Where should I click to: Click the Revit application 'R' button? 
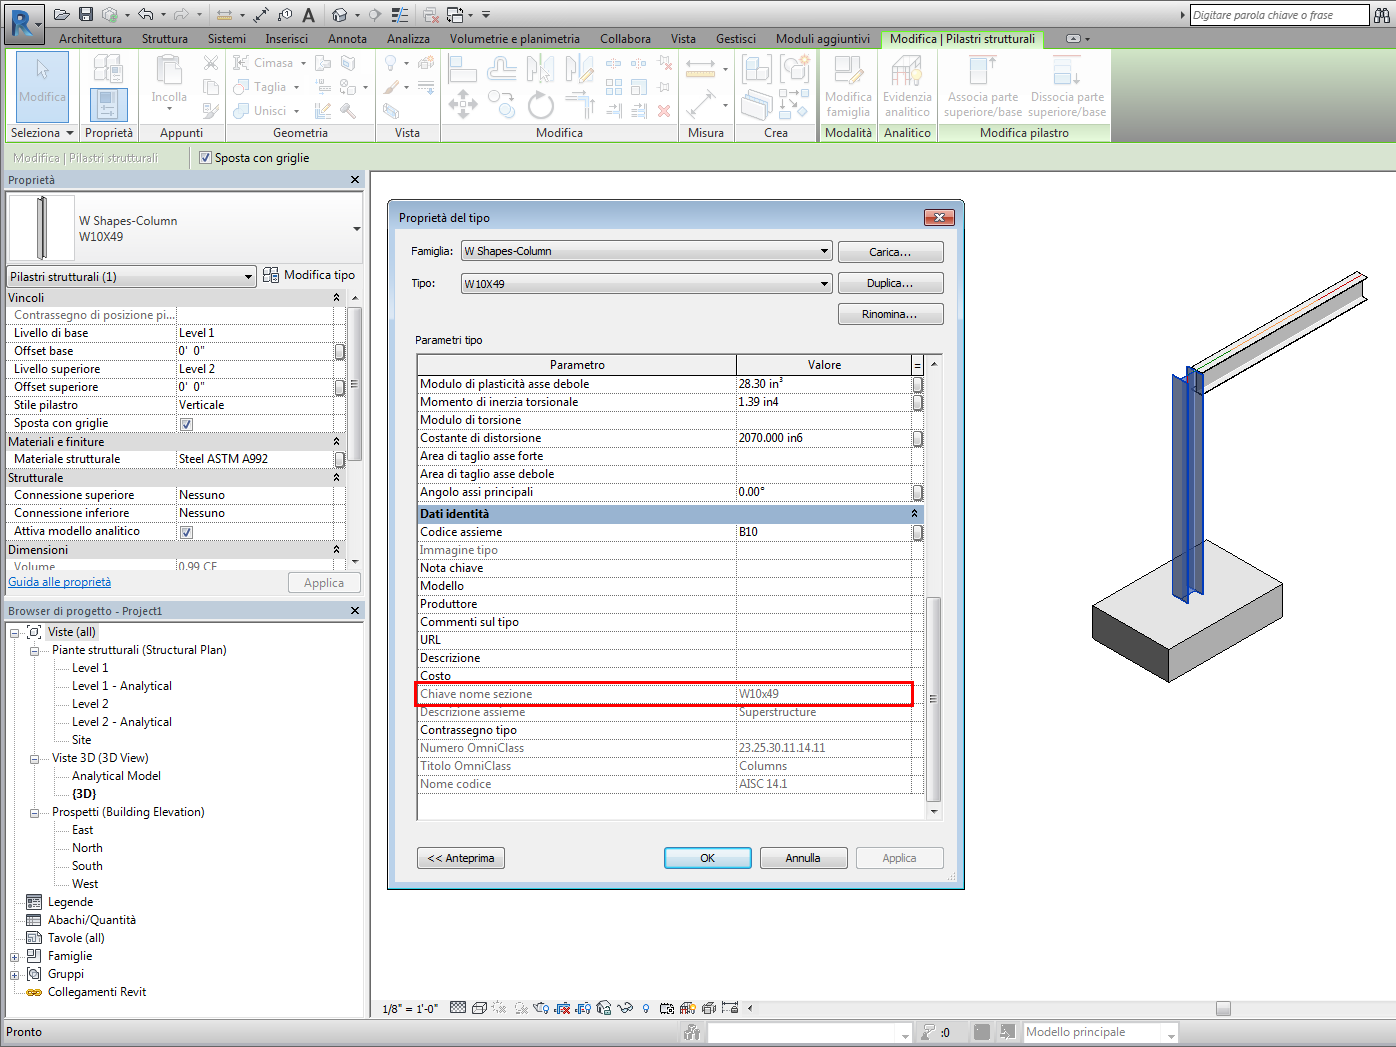pos(22,22)
